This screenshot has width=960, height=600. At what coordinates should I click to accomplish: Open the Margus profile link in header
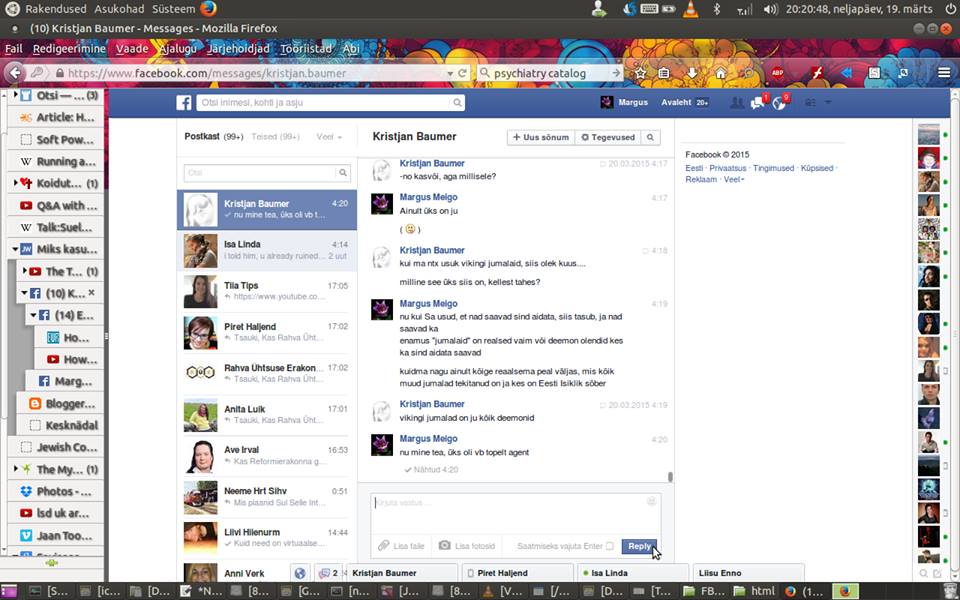click(x=624, y=102)
